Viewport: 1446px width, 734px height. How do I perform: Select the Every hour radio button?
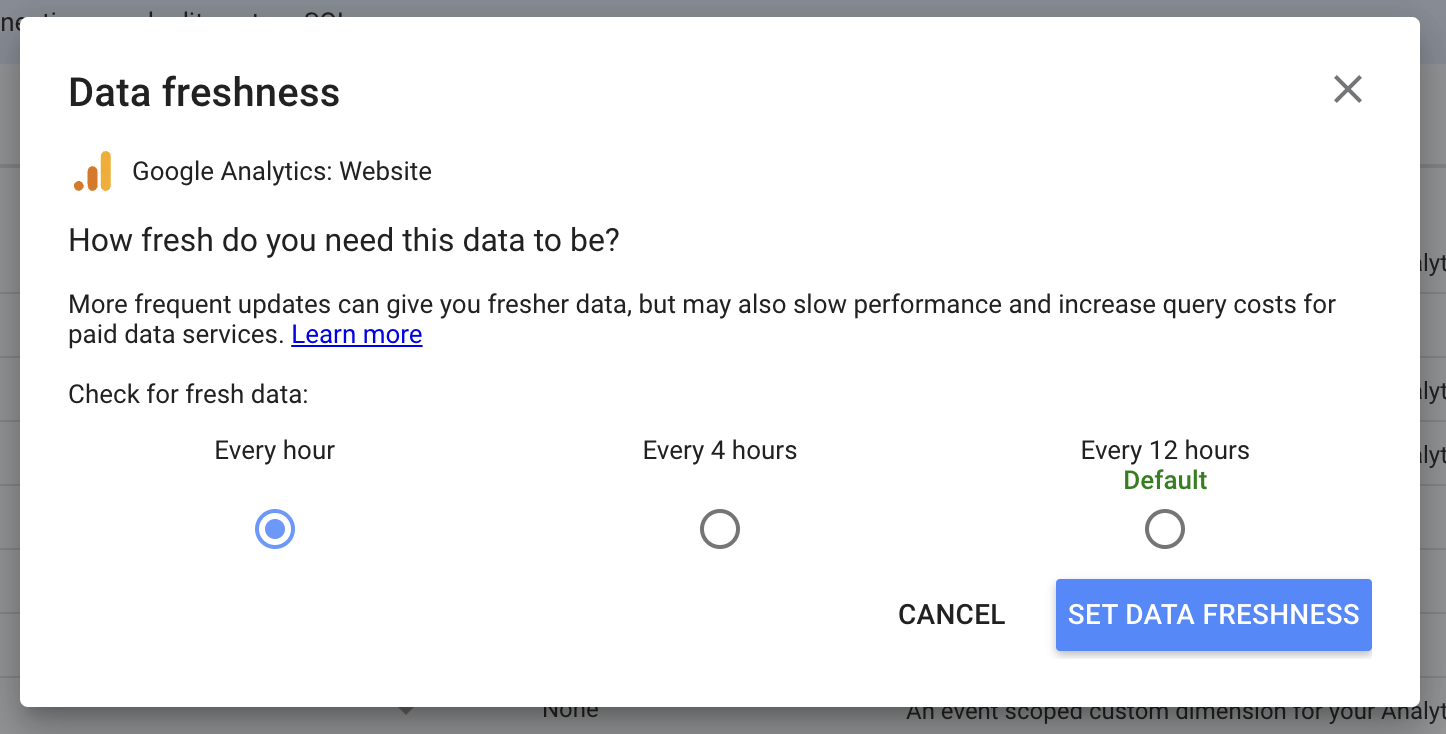275,528
